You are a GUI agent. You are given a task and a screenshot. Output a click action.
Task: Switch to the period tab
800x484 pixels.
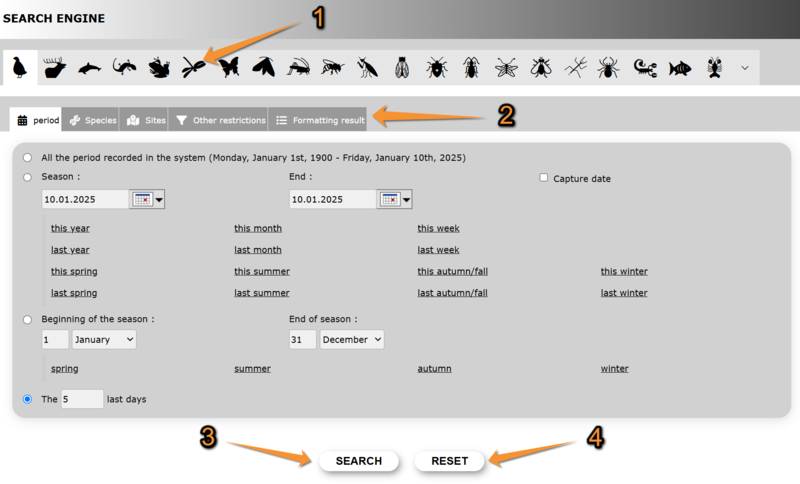point(36,120)
